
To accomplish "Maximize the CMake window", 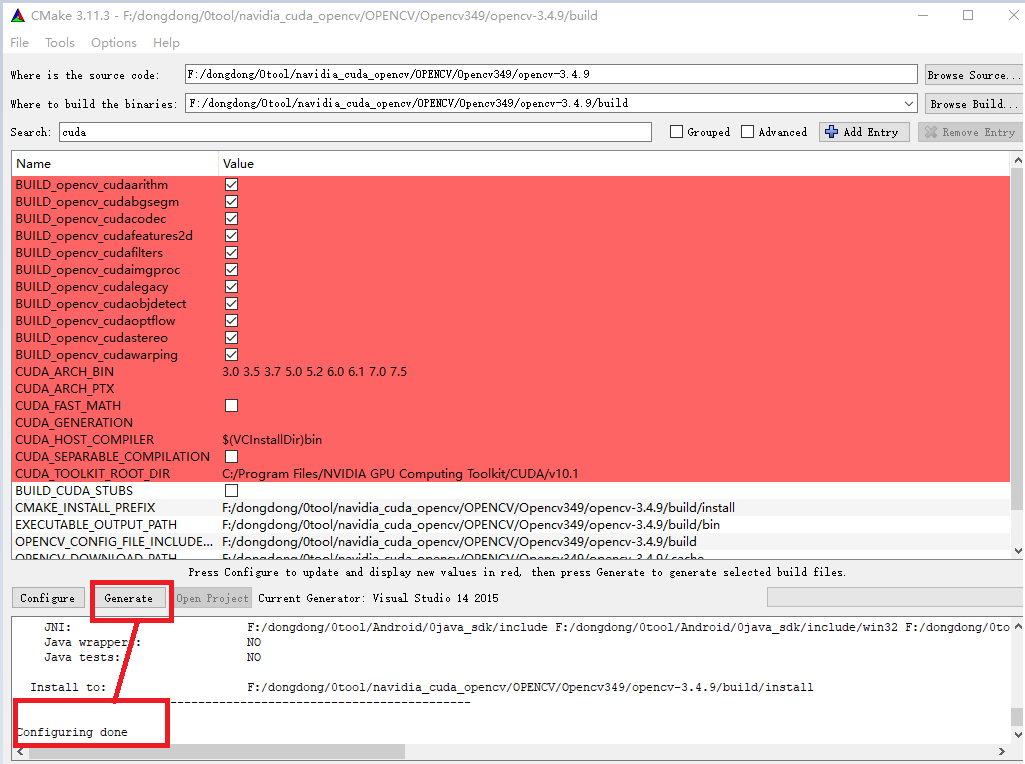I will coord(968,16).
